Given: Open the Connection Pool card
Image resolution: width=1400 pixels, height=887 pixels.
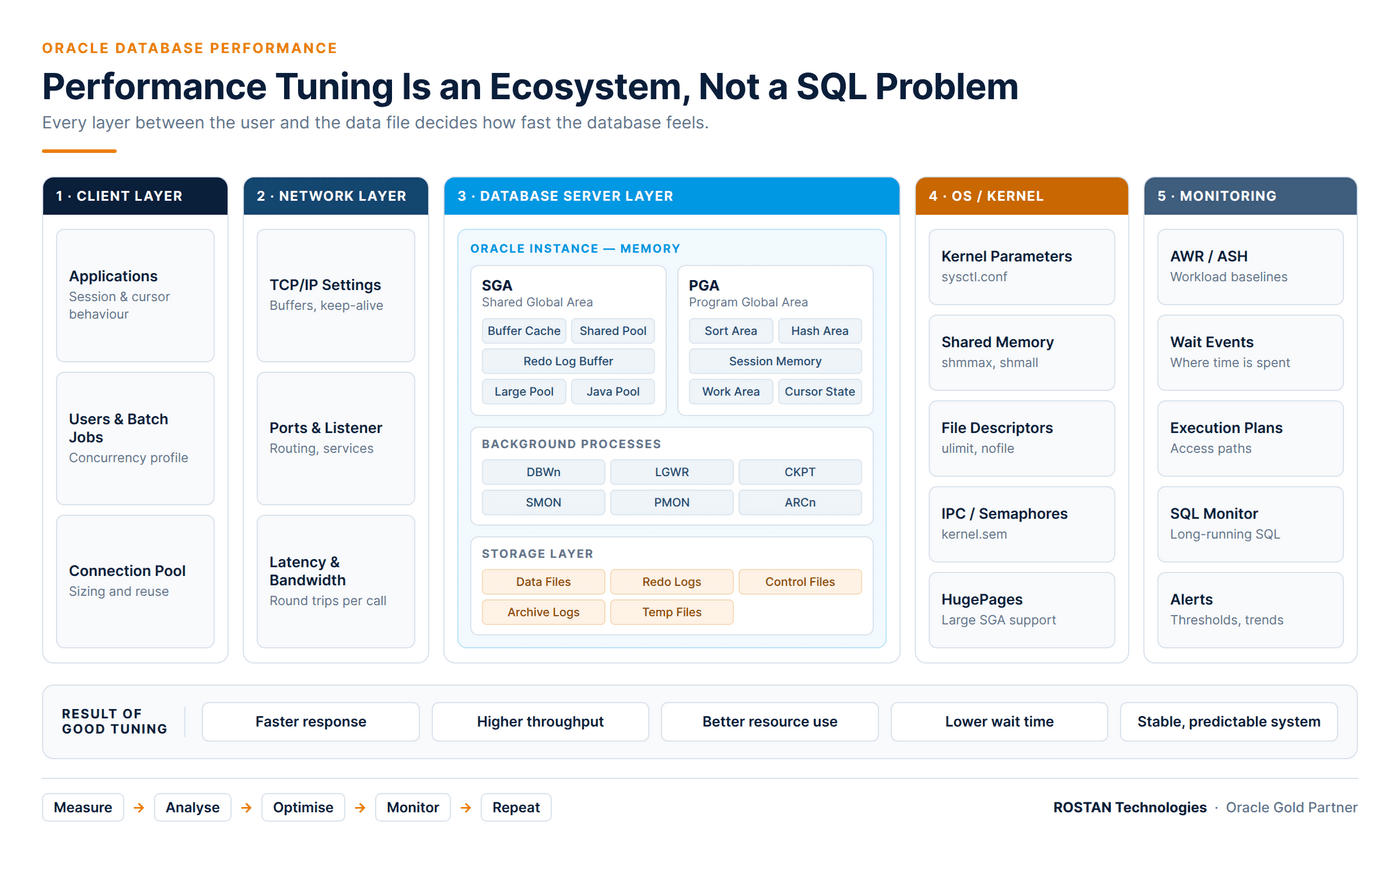Looking at the screenshot, I should (x=135, y=581).
